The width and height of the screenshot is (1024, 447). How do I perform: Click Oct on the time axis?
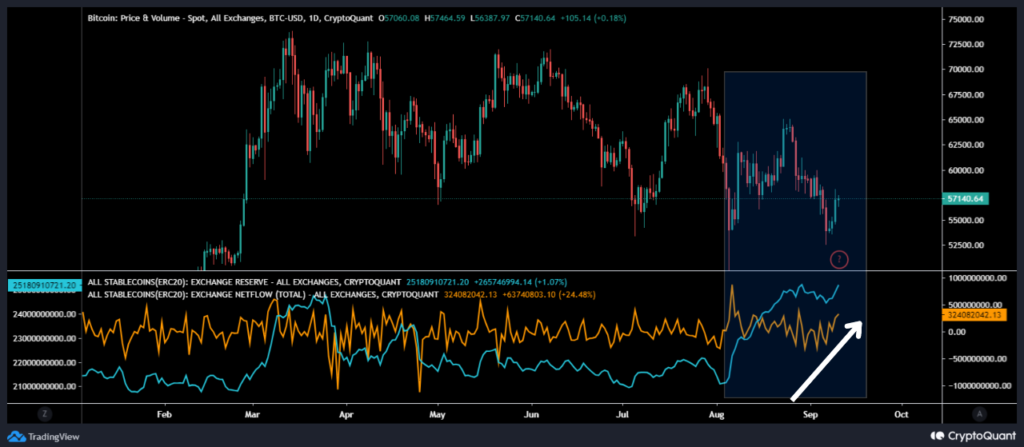click(x=901, y=414)
